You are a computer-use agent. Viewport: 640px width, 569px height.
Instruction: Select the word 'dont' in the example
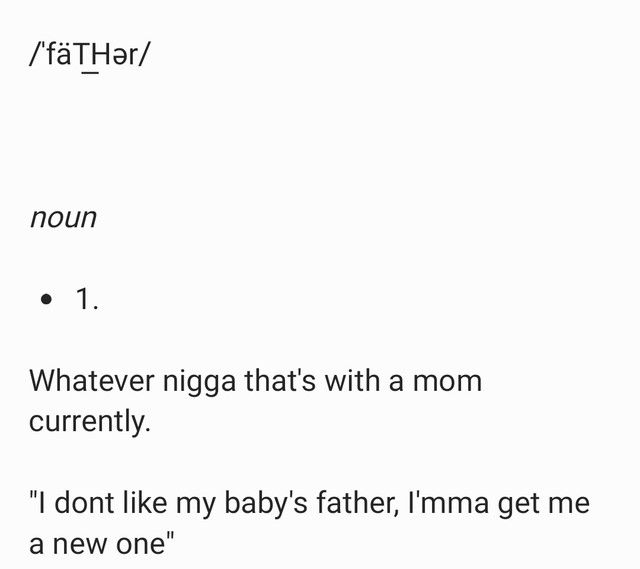84,502
